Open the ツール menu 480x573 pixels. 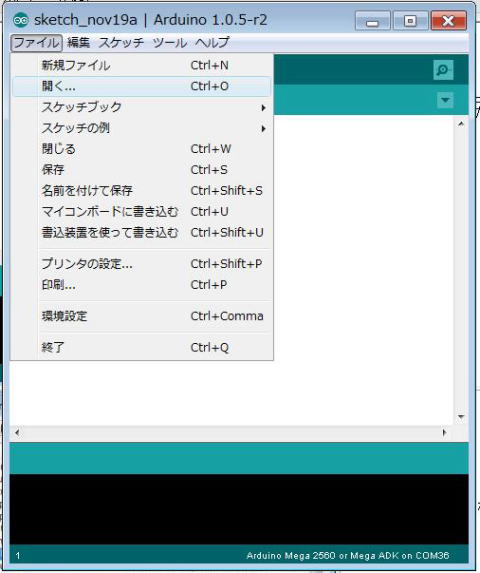coord(169,43)
